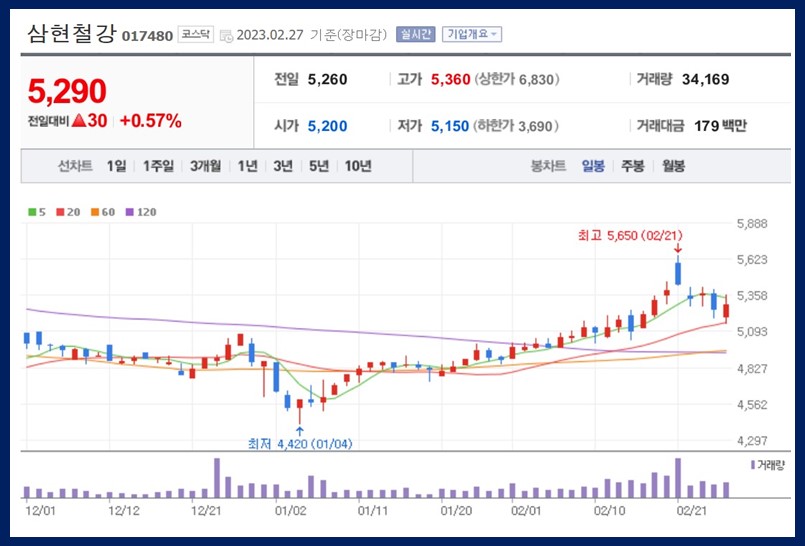
Task: Switch to the 1년 line chart
Action: pos(247,166)
